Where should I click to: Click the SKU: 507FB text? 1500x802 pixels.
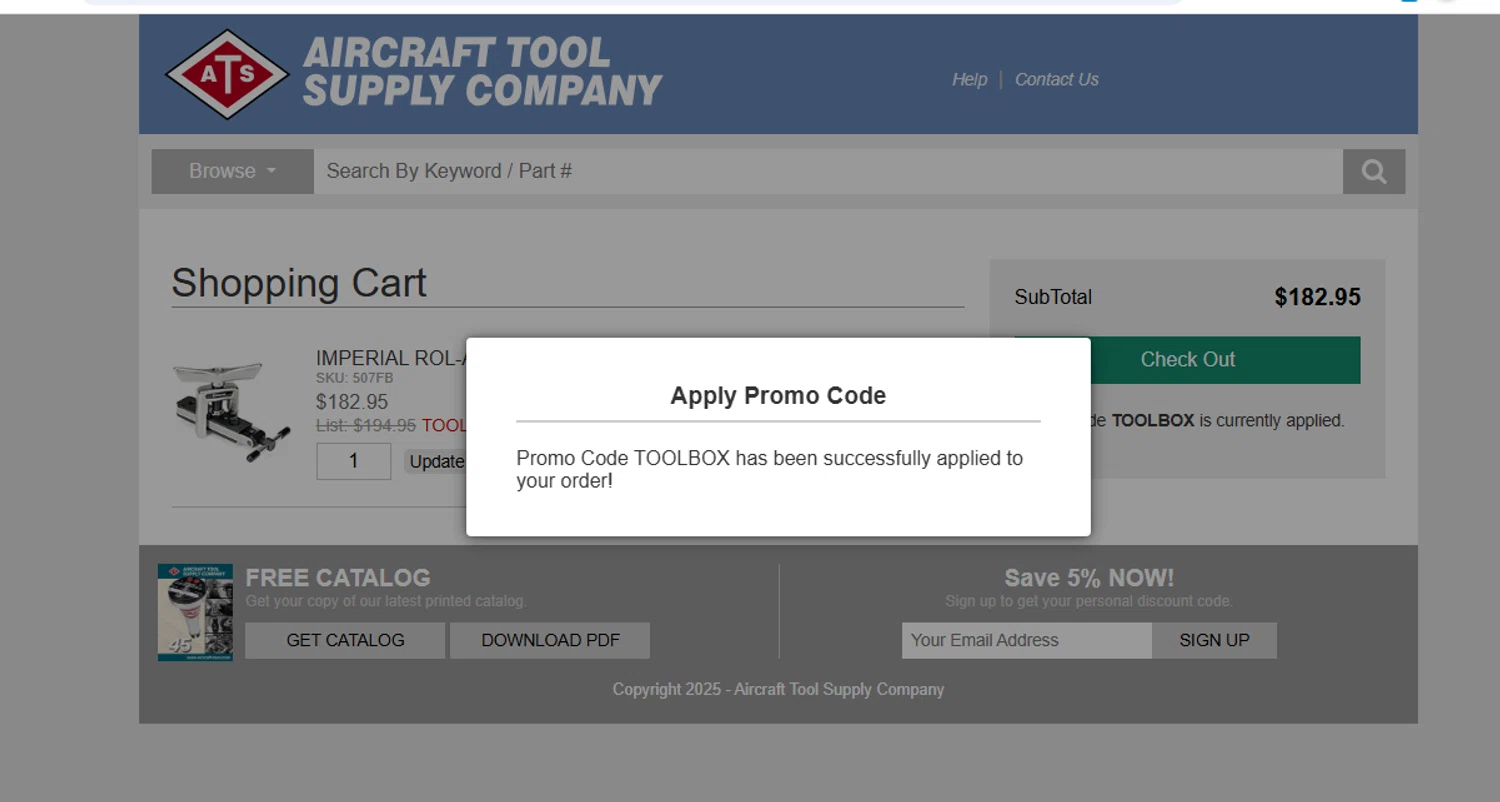[x=355, y=379]
